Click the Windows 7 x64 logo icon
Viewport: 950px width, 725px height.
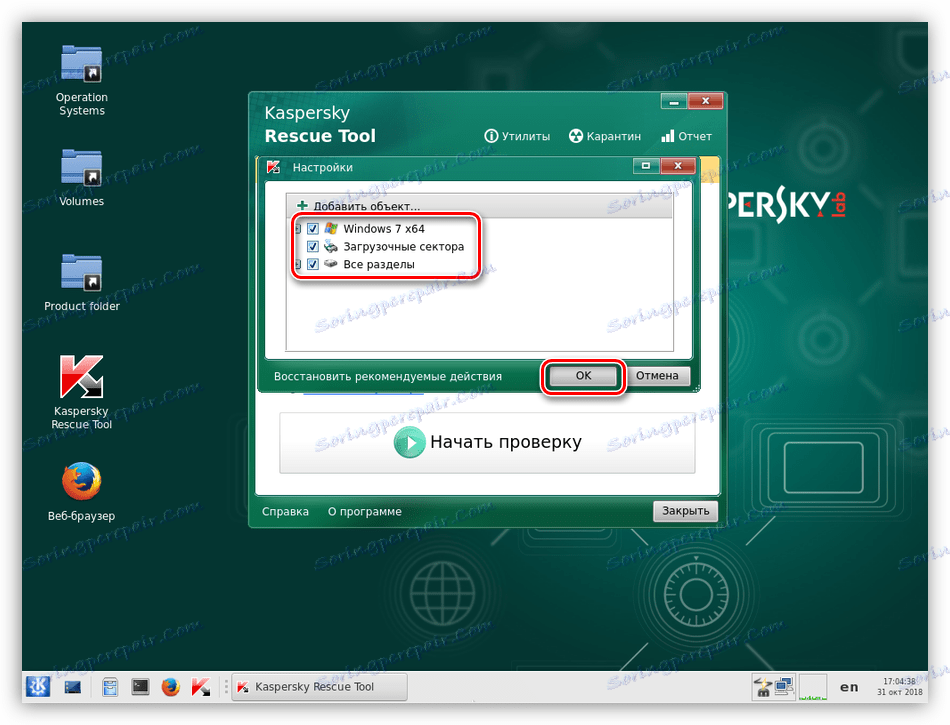pos(331,228)
